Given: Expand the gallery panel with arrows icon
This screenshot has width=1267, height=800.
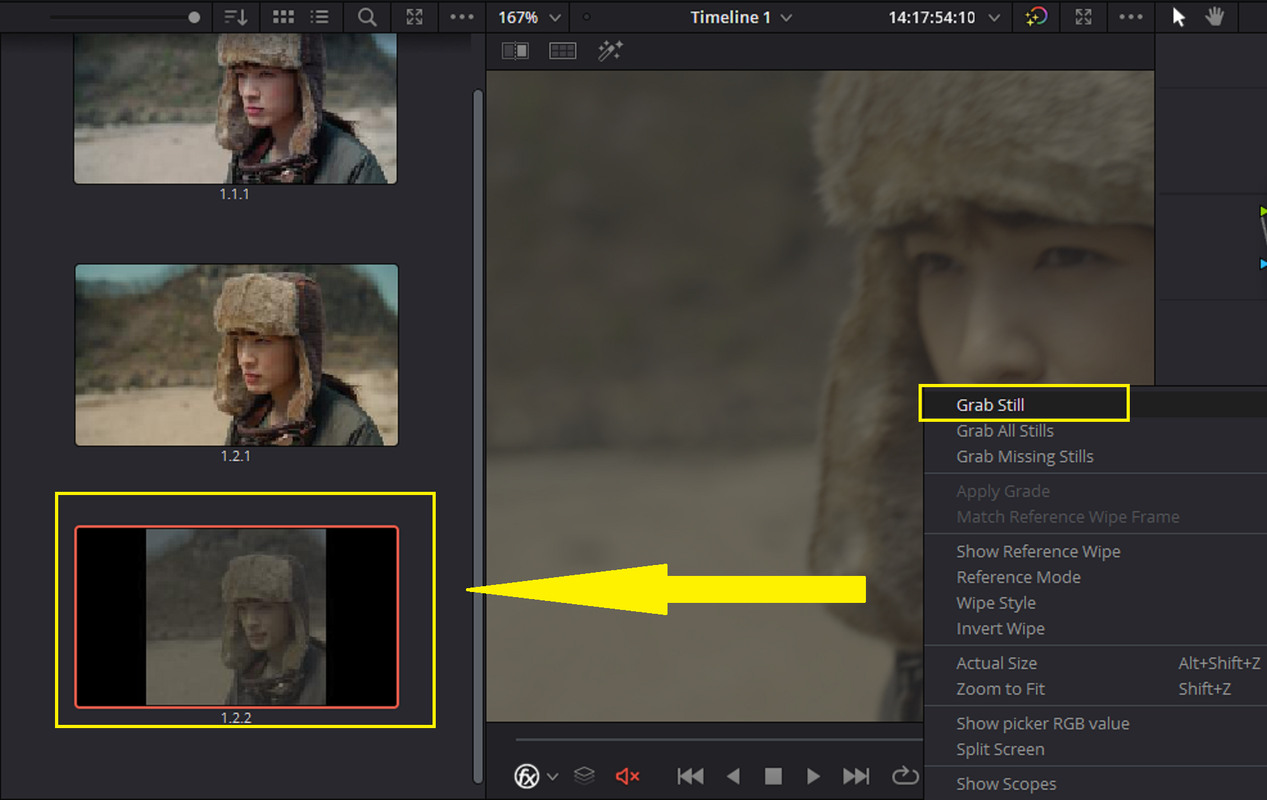Looking at the screenshot, I should pos(414,17).
